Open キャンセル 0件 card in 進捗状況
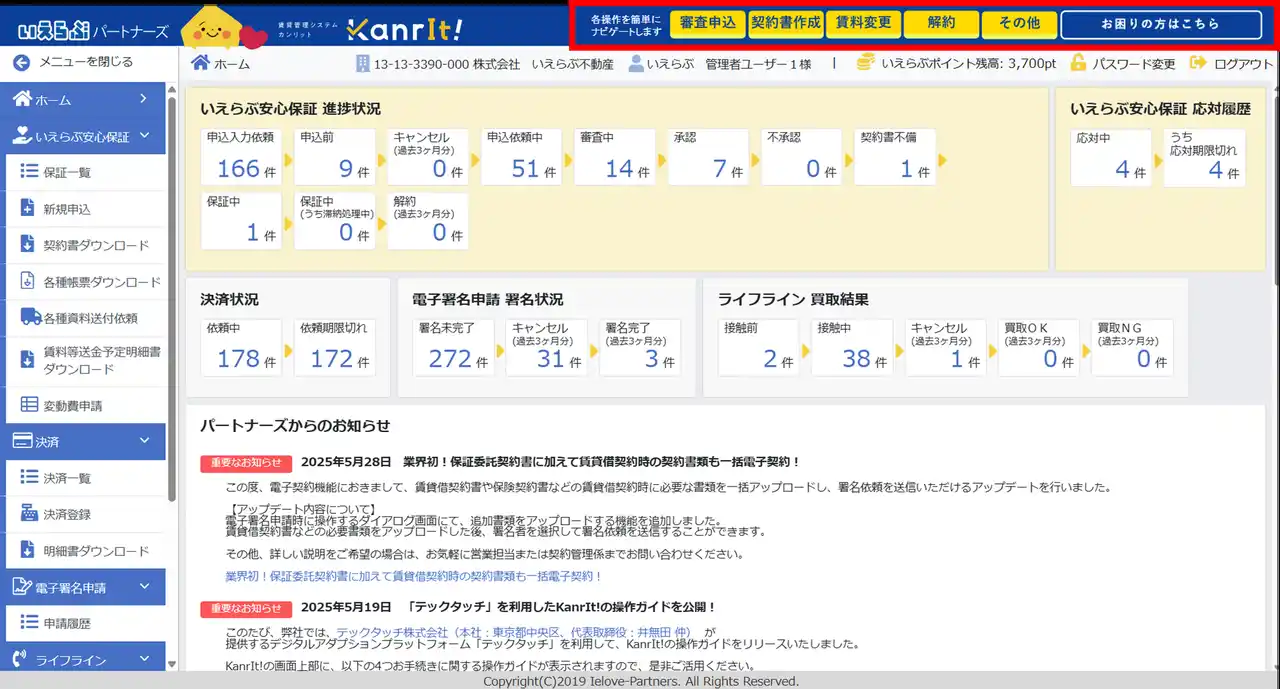Viewport: 1280px width, 689px height. [x=428, y=157]
